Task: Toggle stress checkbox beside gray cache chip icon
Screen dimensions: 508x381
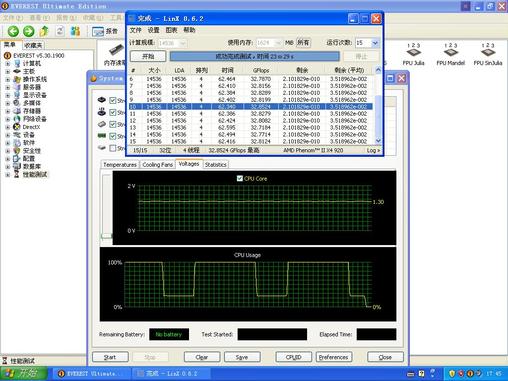Action: (x=113, y=124)
